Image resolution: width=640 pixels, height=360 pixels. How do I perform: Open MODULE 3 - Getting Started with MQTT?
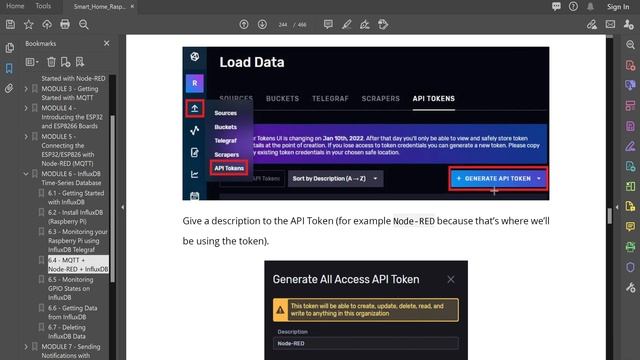70,93
